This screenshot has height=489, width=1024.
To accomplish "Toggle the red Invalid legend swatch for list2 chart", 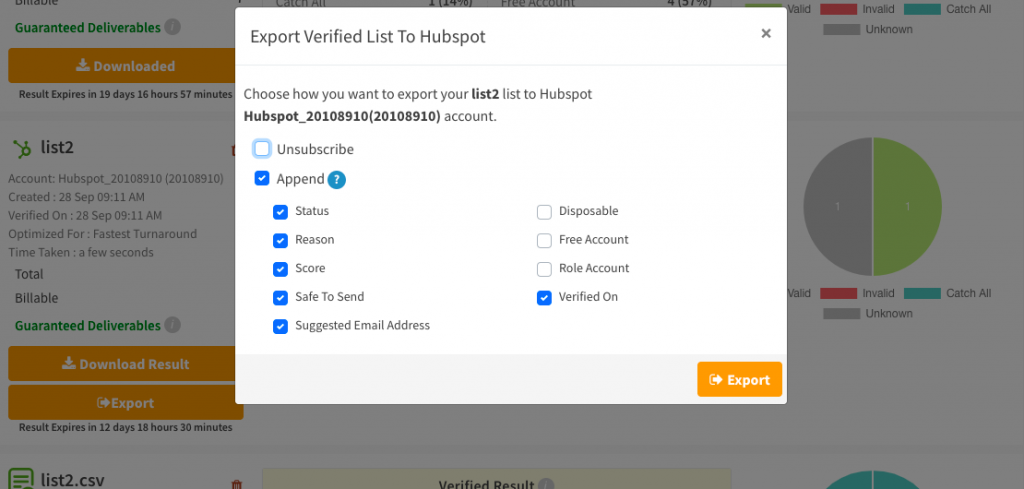I will (838, 293).
